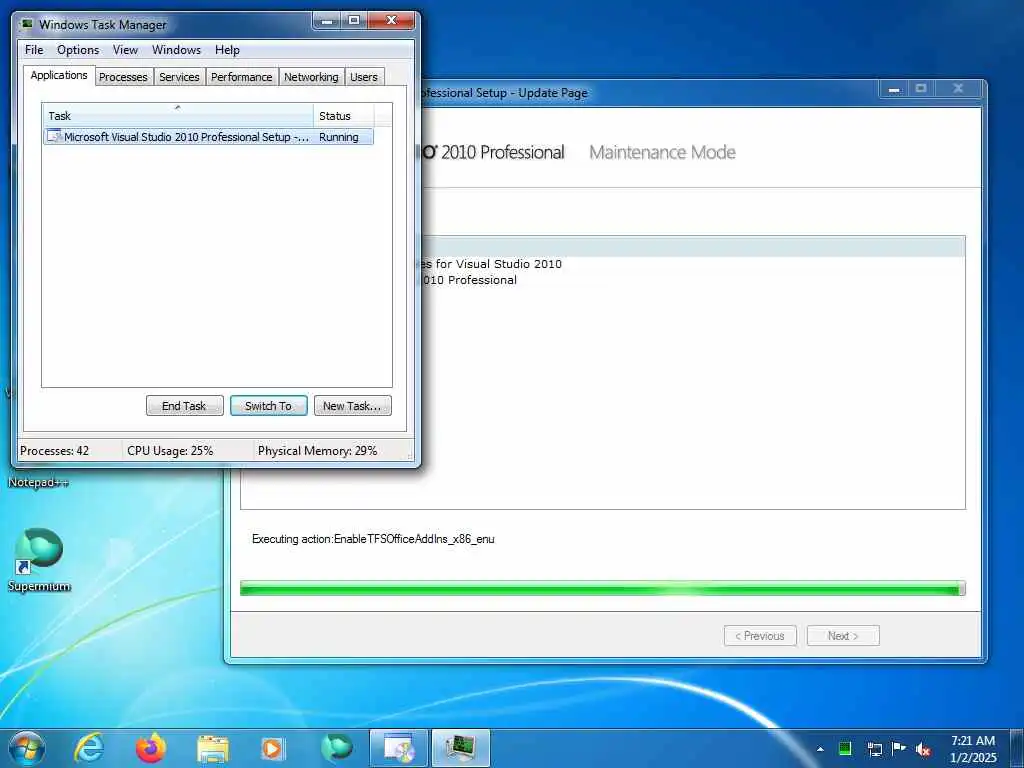The width and height of the screenshot is (1024, 768).
Task: Open Supermium from the taskbar
Action: pyautogui.click(x=337, y=748)
